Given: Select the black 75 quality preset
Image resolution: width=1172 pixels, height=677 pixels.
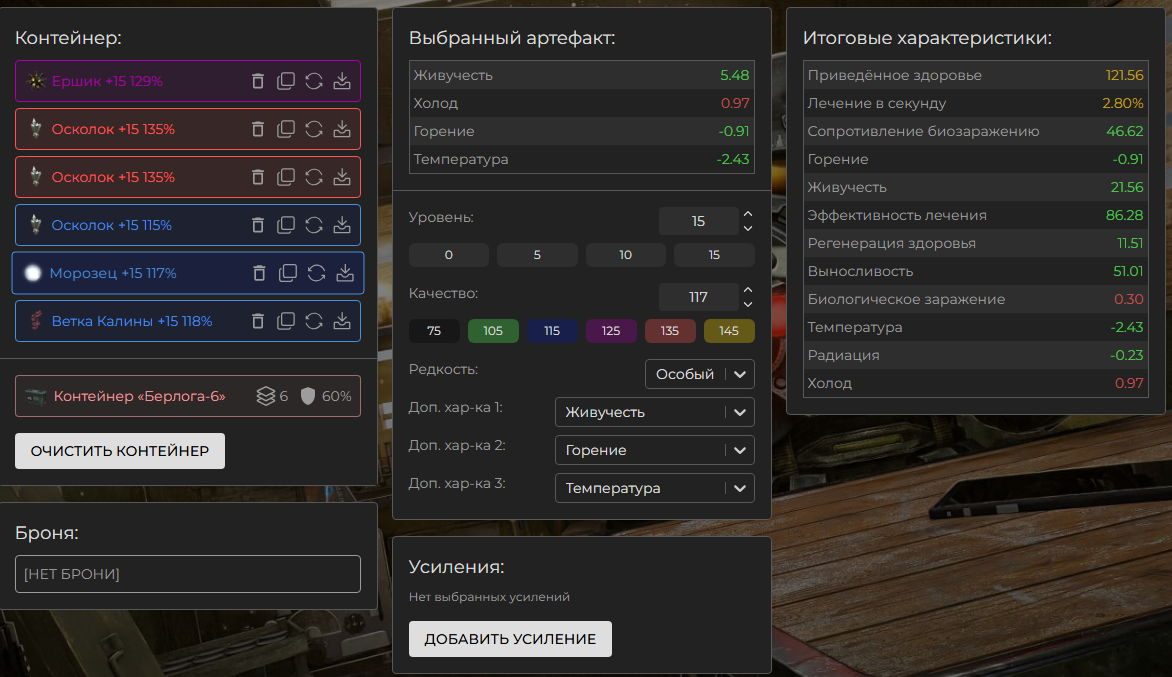Looking at the screenshot, I should pyautogui.click(x=434, y=331).
